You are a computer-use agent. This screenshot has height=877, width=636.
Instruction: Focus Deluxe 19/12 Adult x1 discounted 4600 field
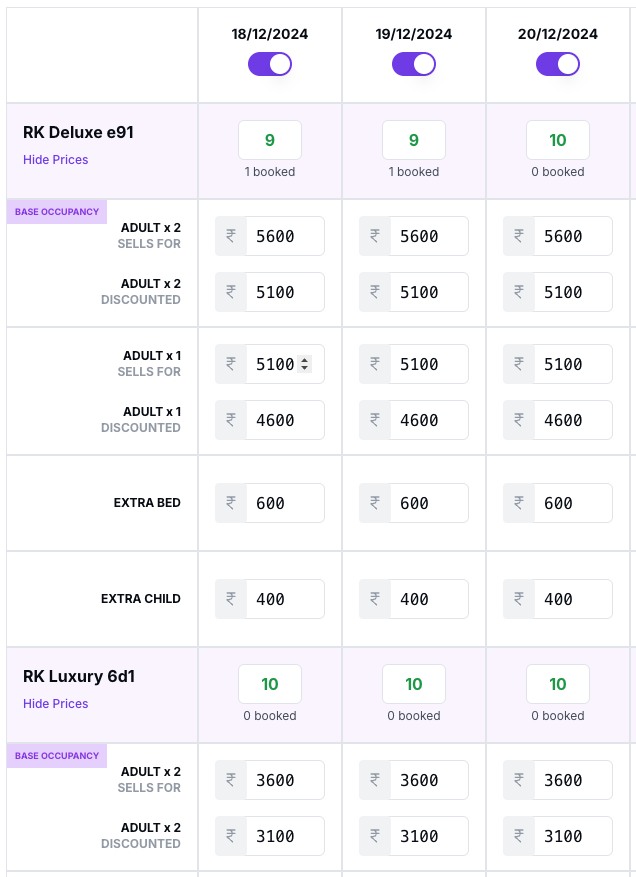(428, 420)
